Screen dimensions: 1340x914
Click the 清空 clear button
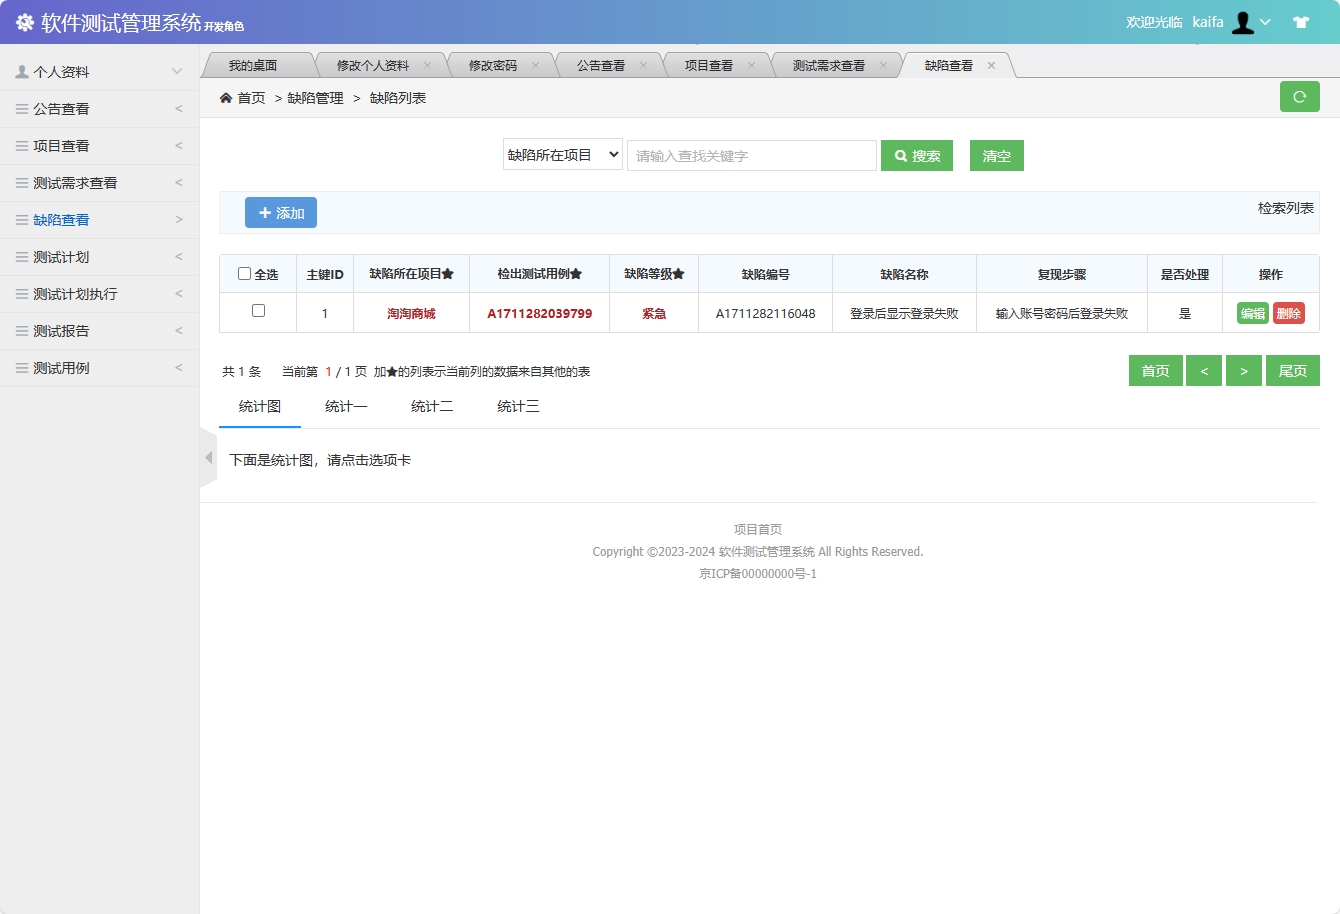[x=996, y=155]
